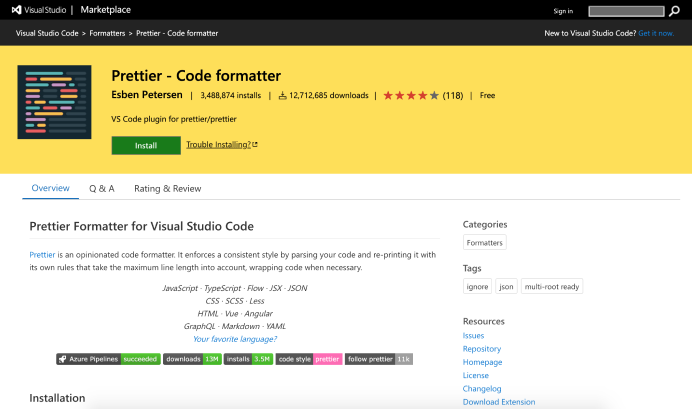Viewport: 692px width, 409px height.
Task: Click the green Install button
Action: coord(146,146)
